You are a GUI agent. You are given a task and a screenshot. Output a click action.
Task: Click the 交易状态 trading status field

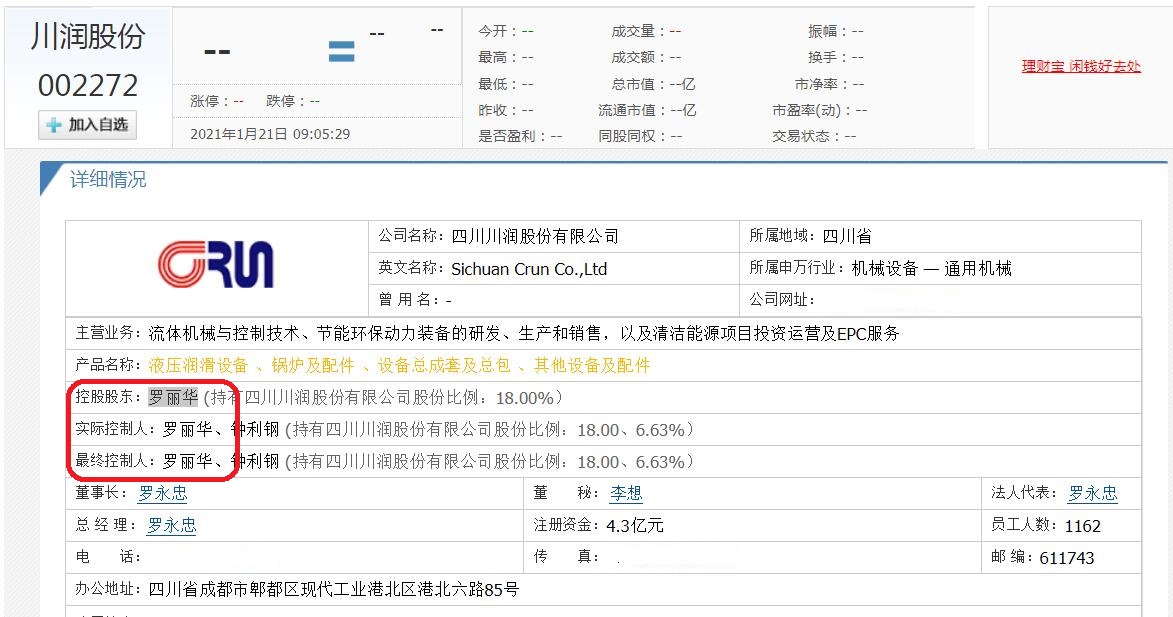(x=814, y=136)
